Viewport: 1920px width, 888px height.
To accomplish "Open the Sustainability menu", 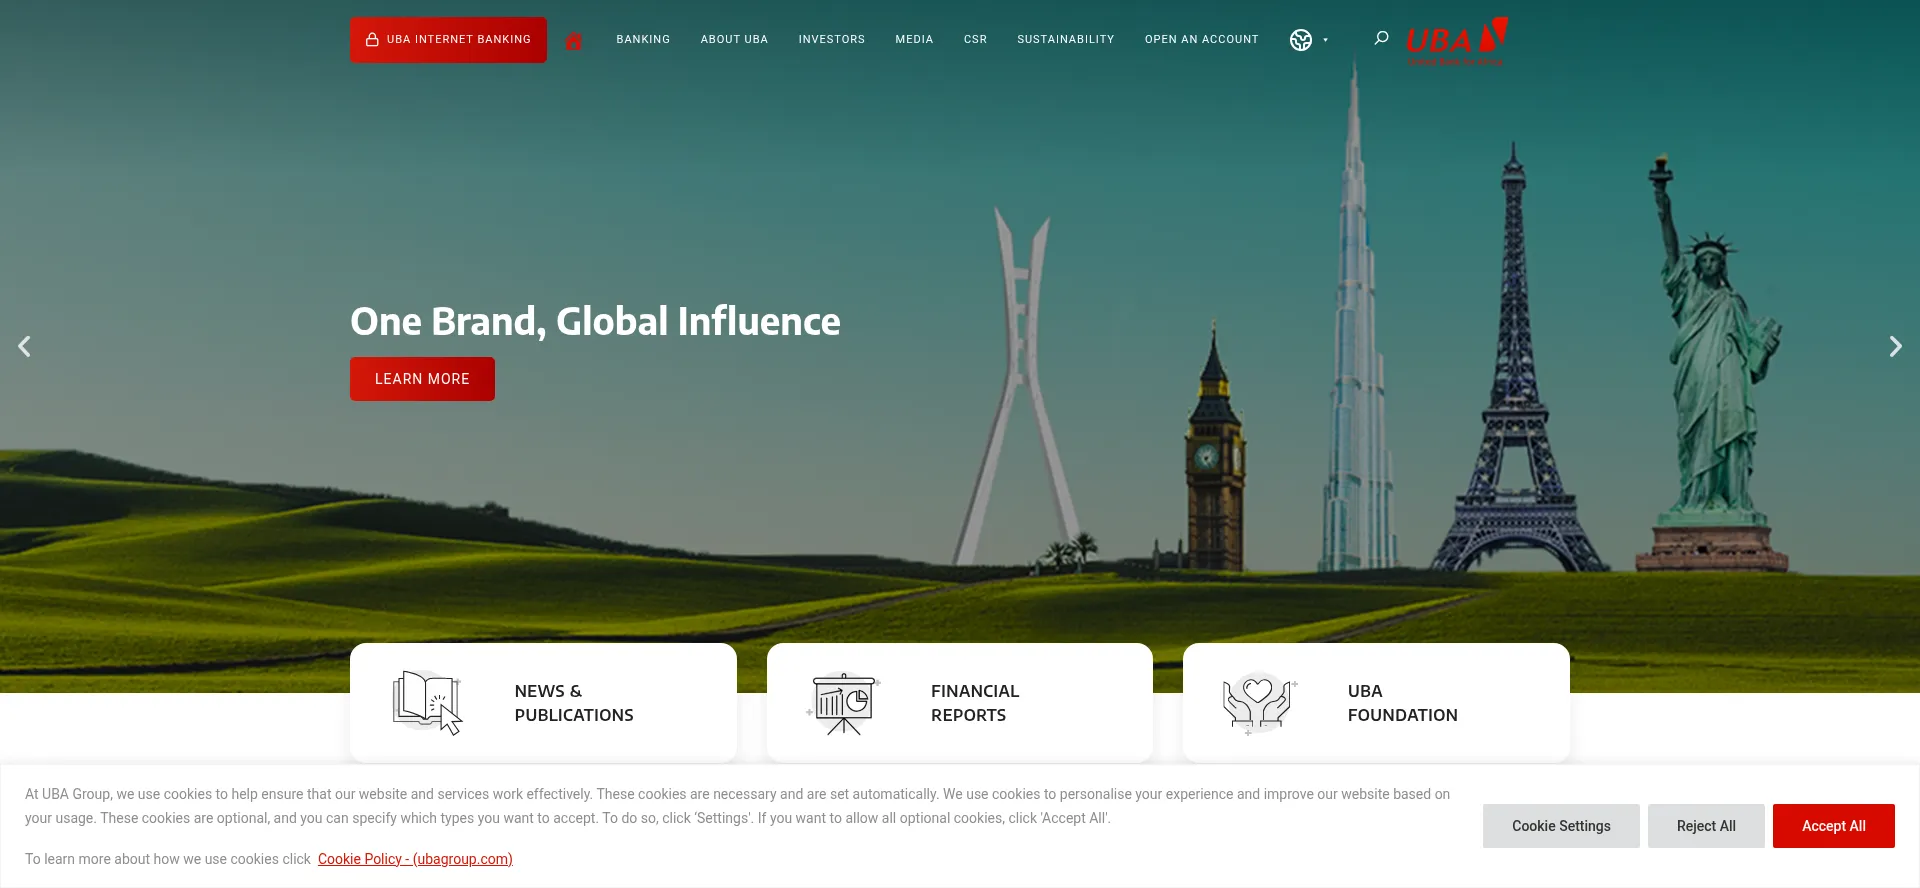I will click(1065, 40).
